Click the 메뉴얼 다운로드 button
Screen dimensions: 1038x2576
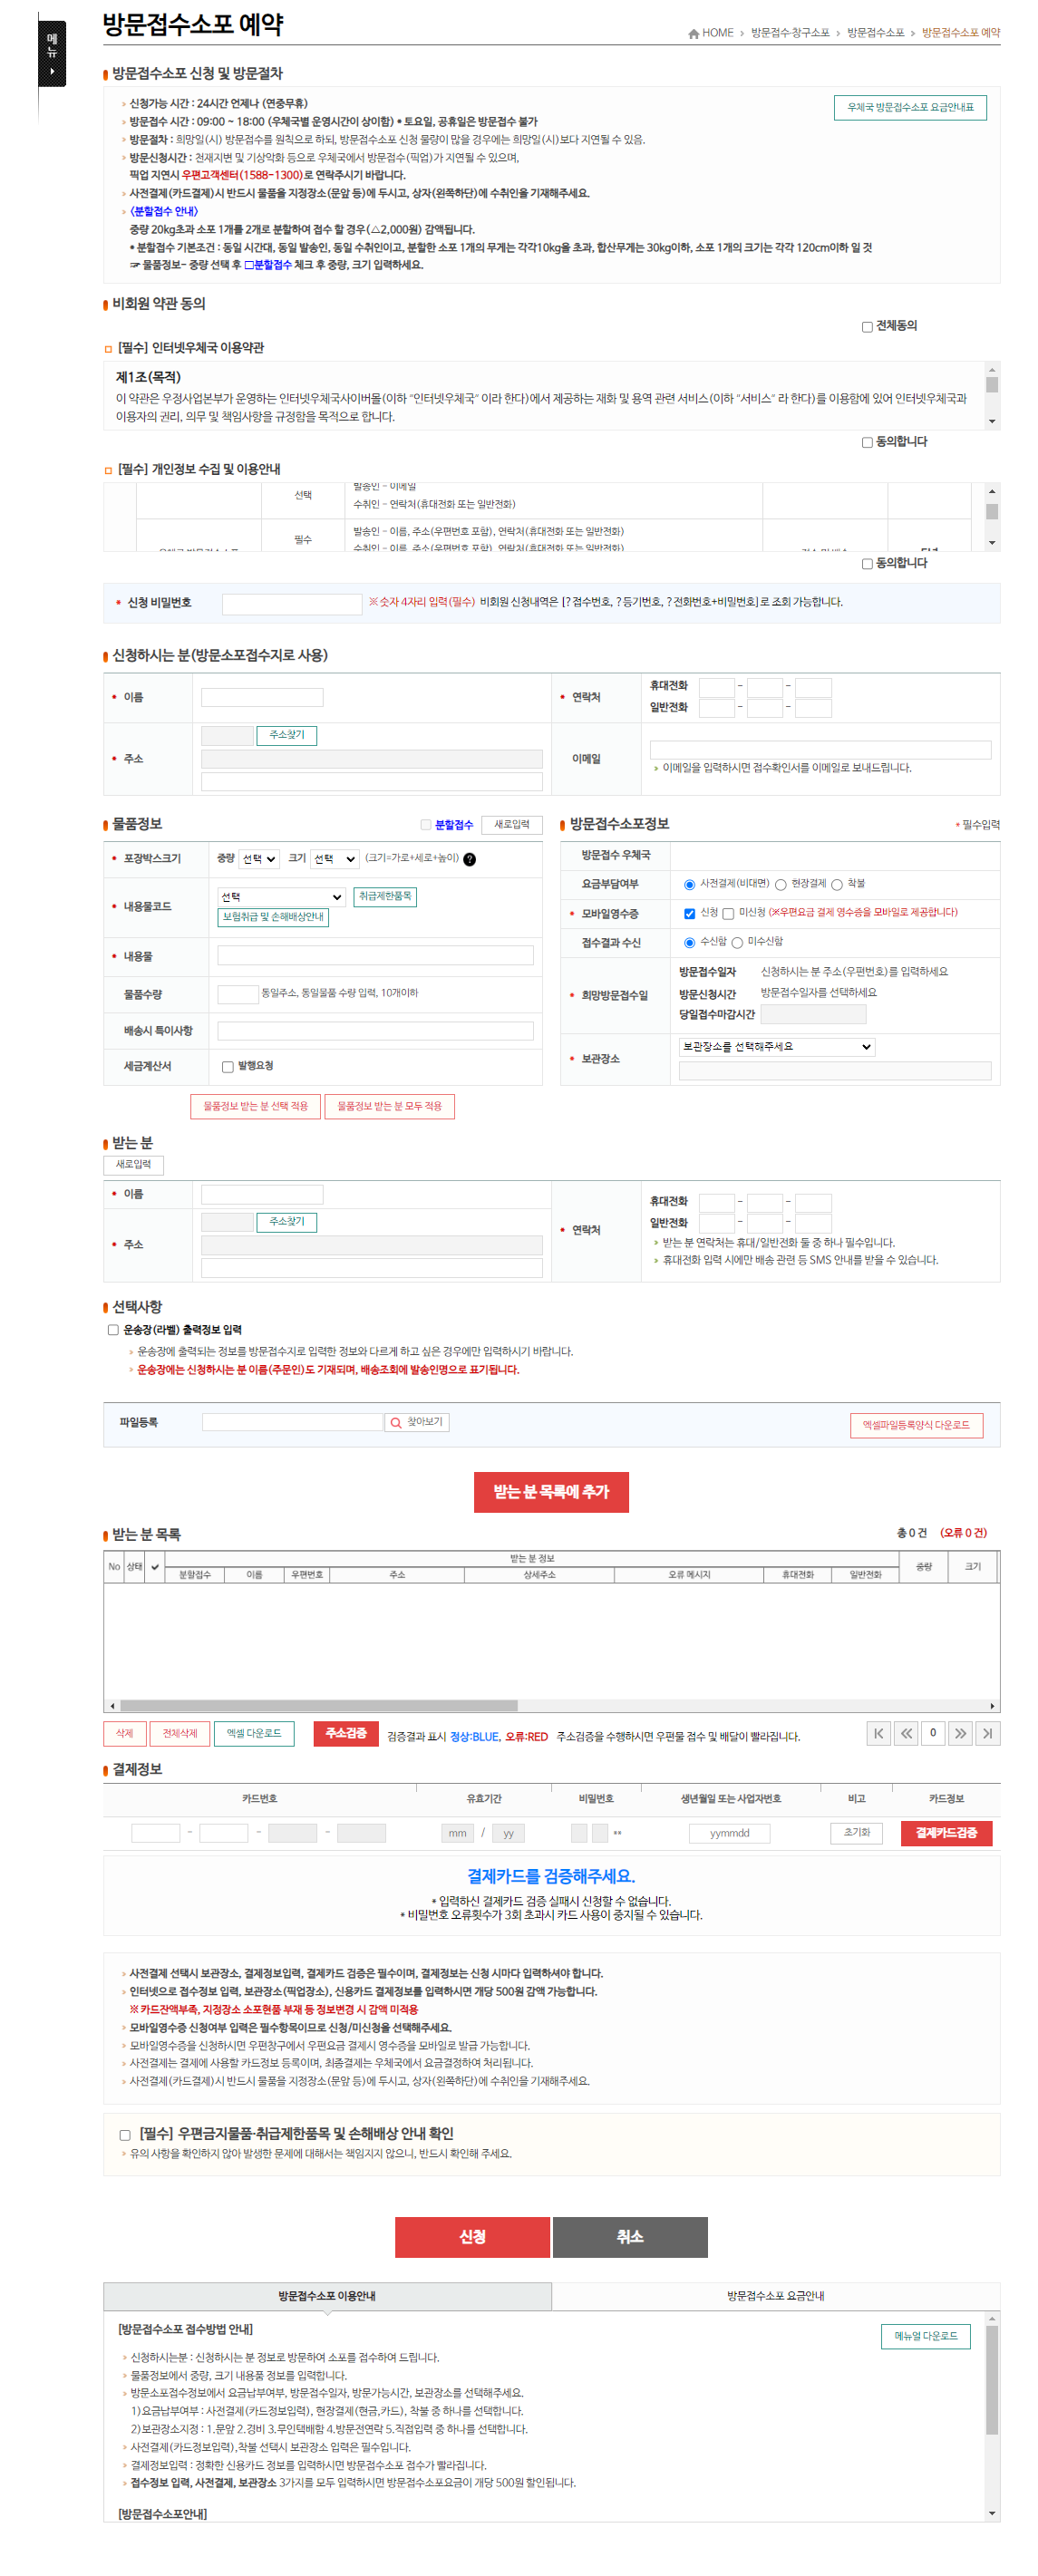click(925, 2336)
